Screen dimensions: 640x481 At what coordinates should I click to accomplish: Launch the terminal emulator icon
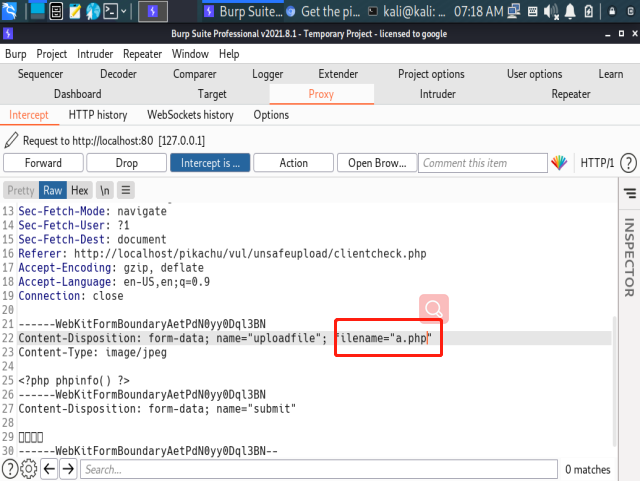(111, 11)
